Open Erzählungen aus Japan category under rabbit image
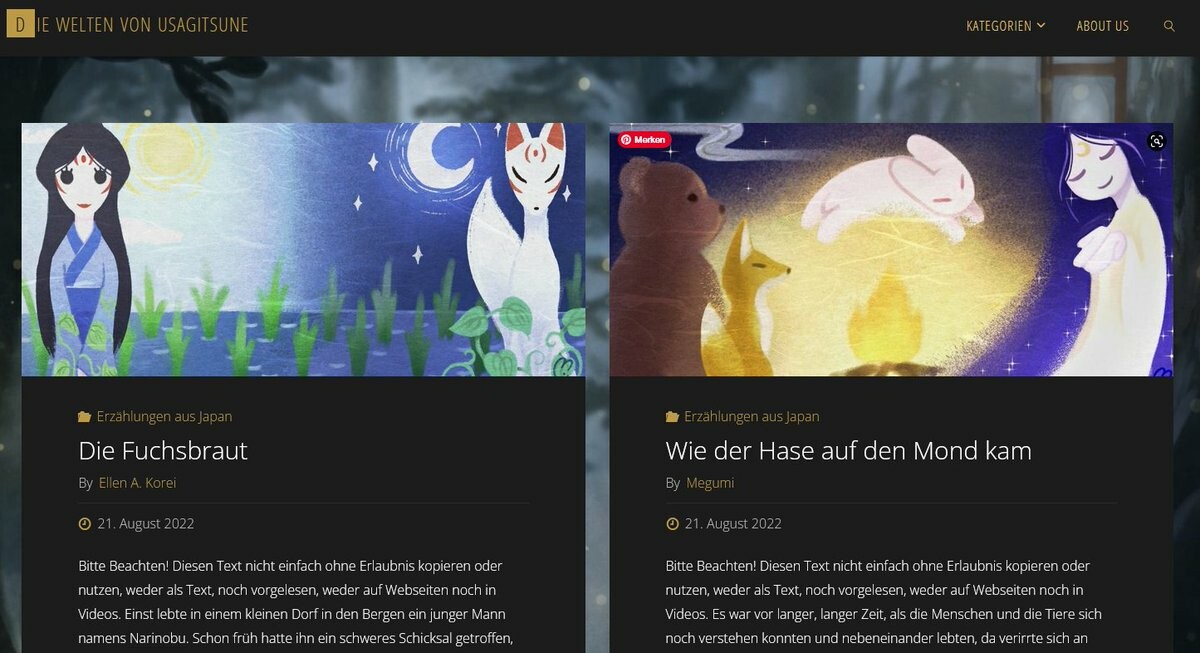1200x653 pixels. click(x=752, y=417)
